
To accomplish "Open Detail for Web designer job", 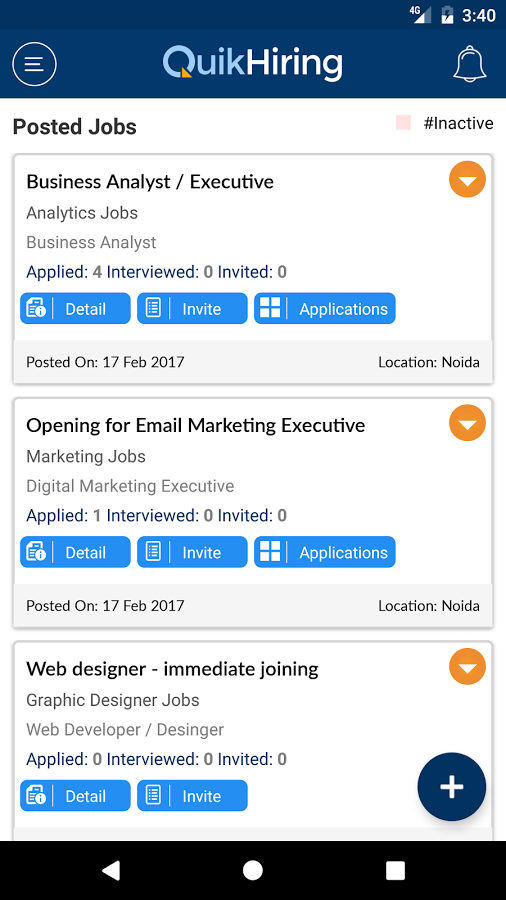I will pyautogui.click(x=76, y=796).
